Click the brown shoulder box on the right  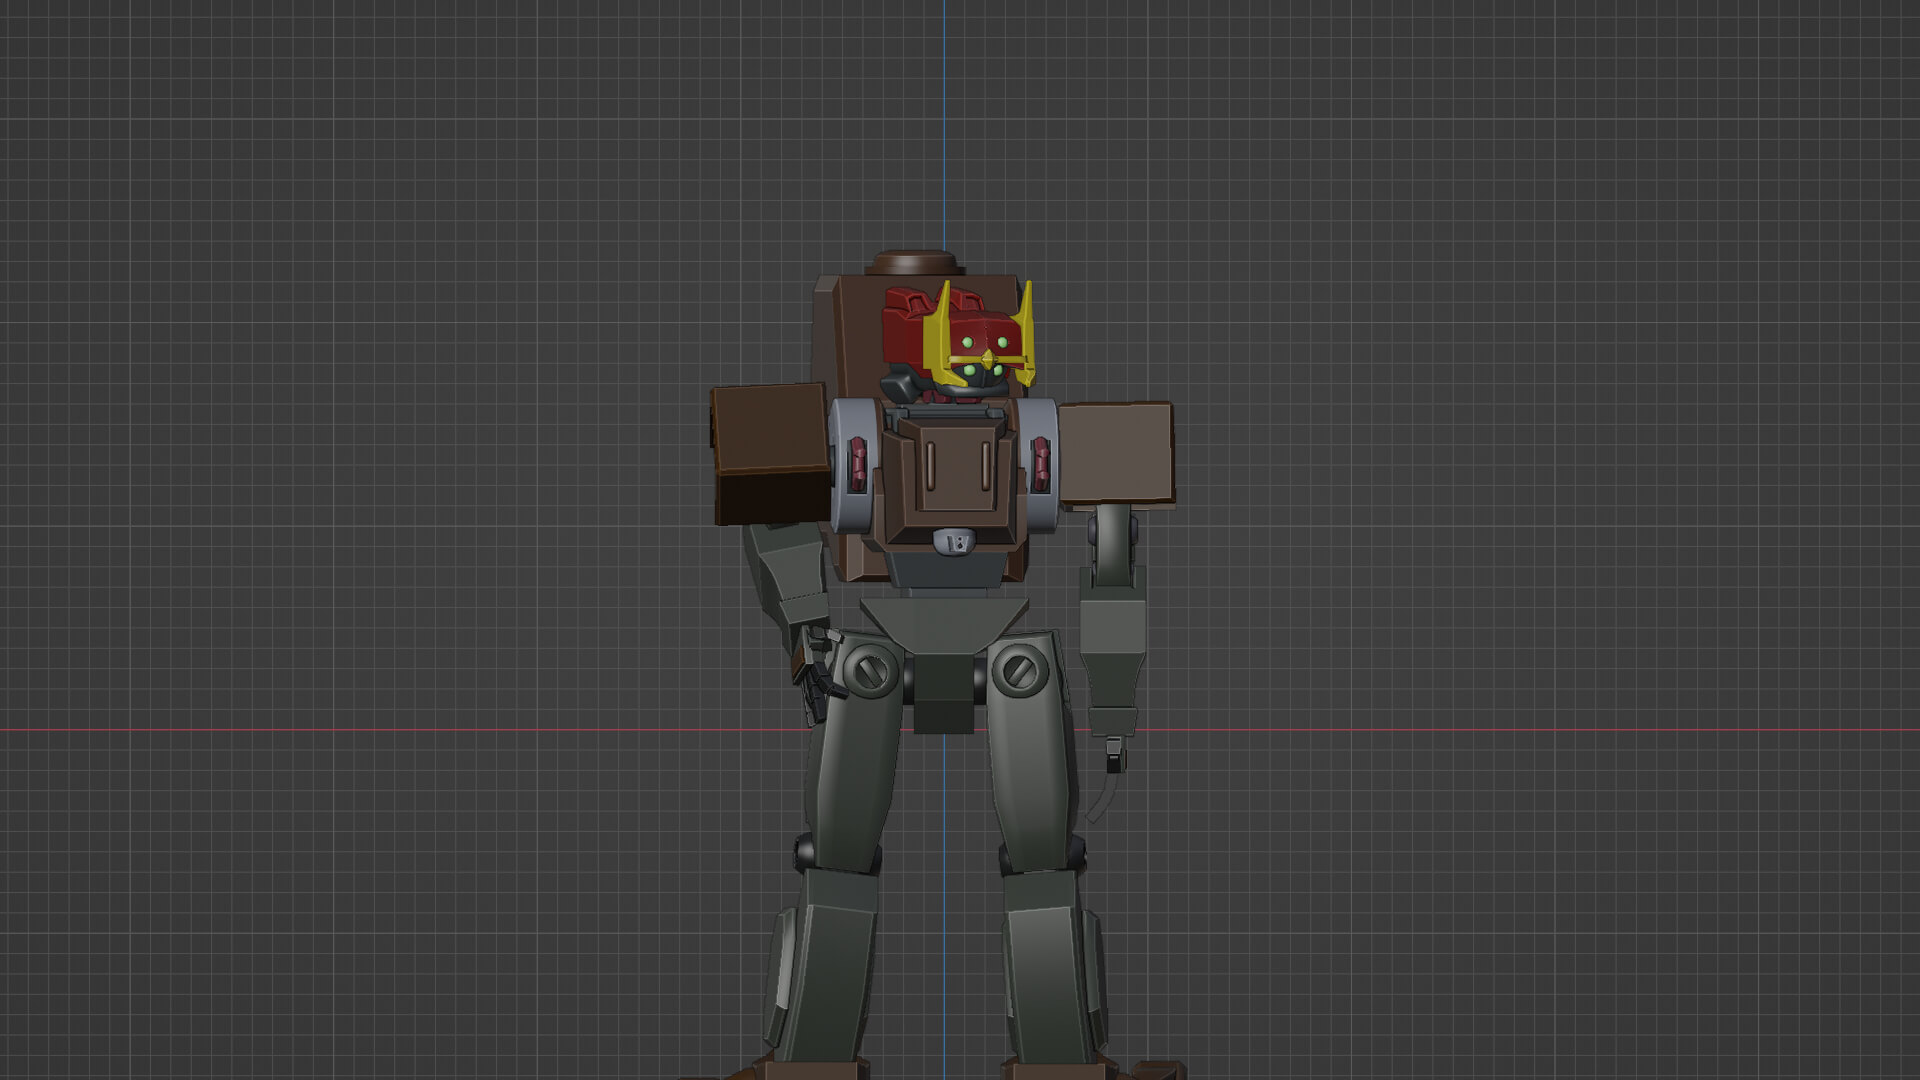click(1116, 452)
